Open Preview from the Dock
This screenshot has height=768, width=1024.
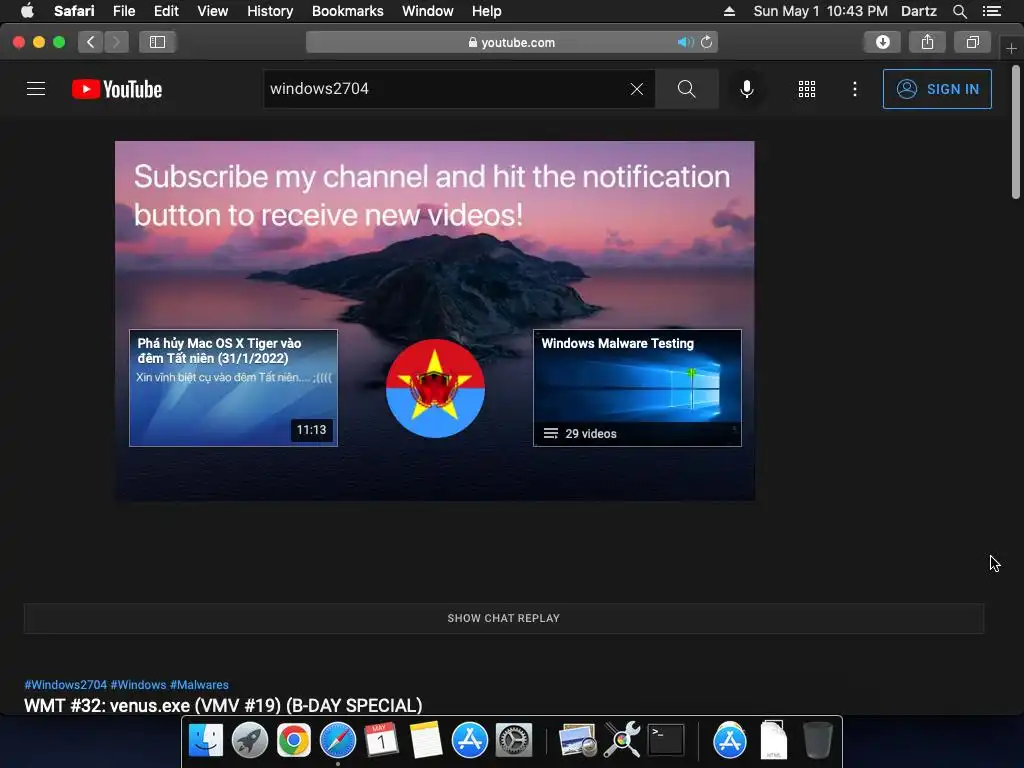coord(577,741)
